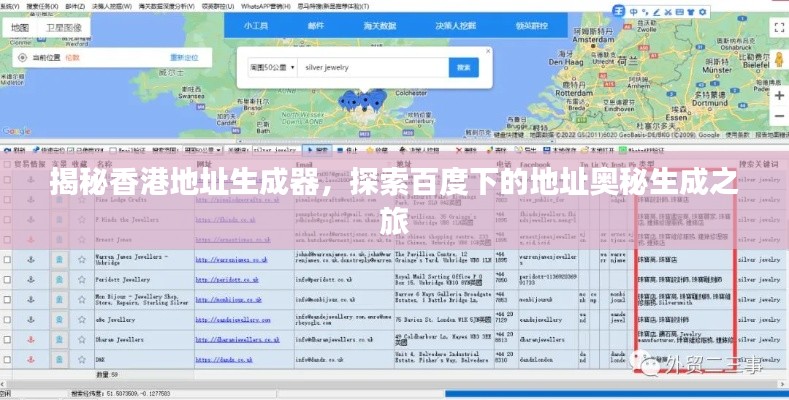Click the 搜索 button in the results toolbar
The image size is (789, 400).
[x=317, y=150]
